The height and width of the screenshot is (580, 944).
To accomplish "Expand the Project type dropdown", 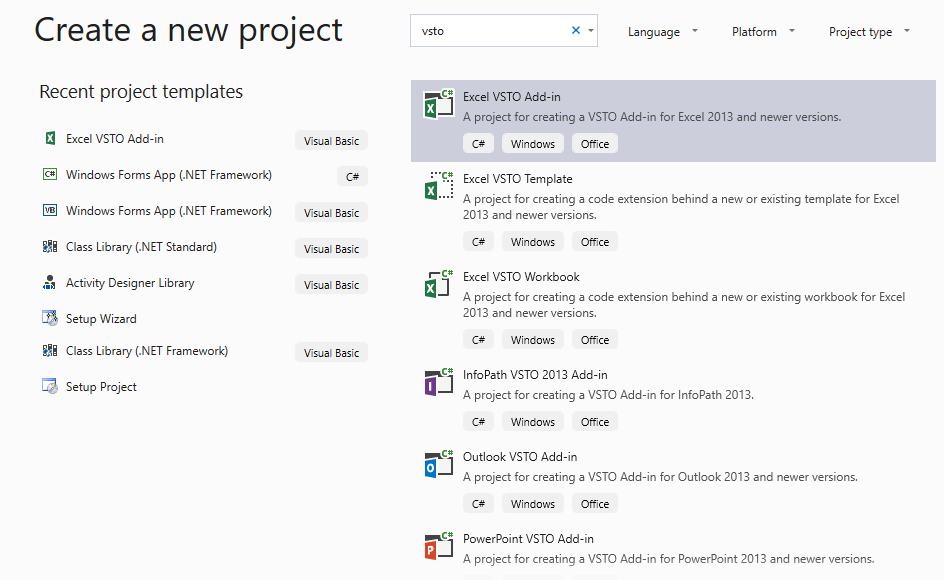I will click(869, 32).
